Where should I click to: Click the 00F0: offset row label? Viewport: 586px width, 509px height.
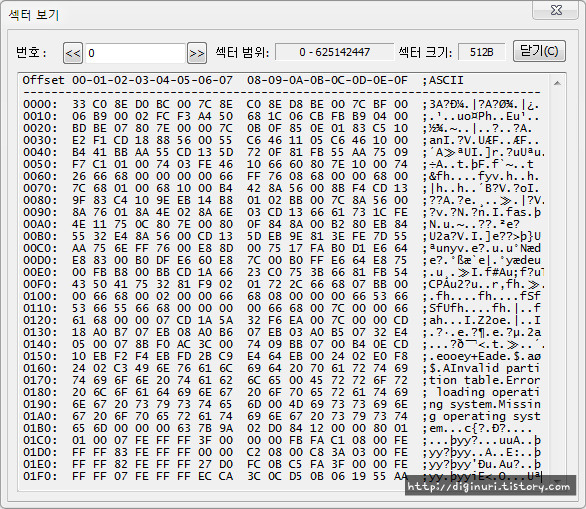[40, 284]
